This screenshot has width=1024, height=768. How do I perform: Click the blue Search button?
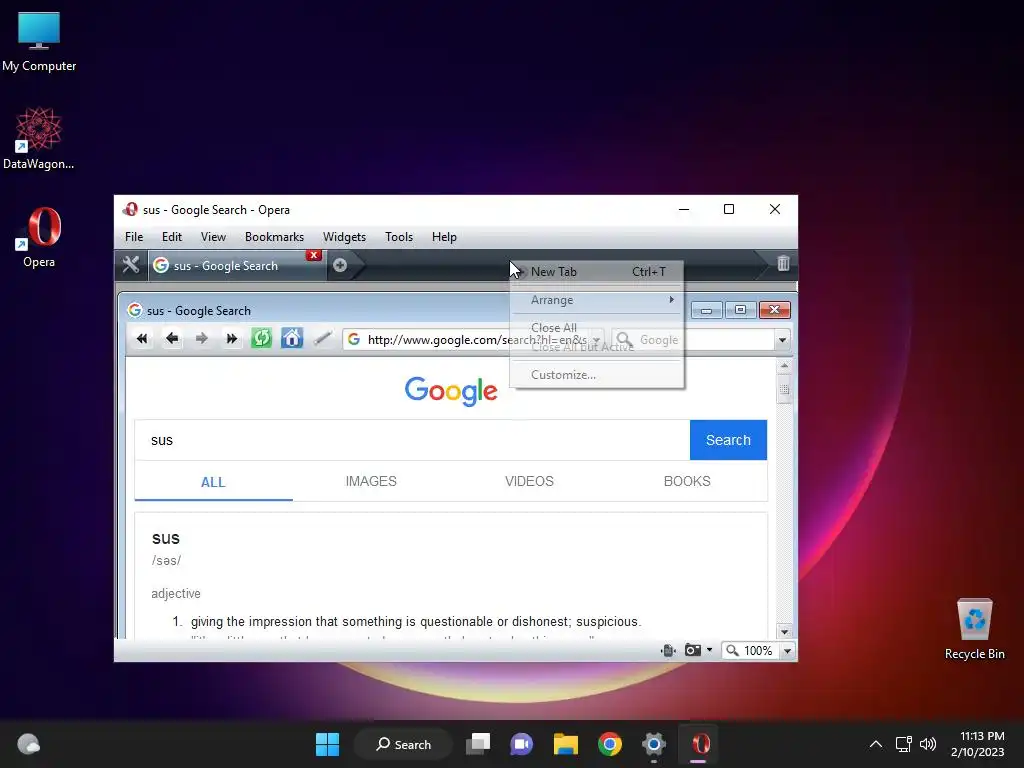pos(728,440)
